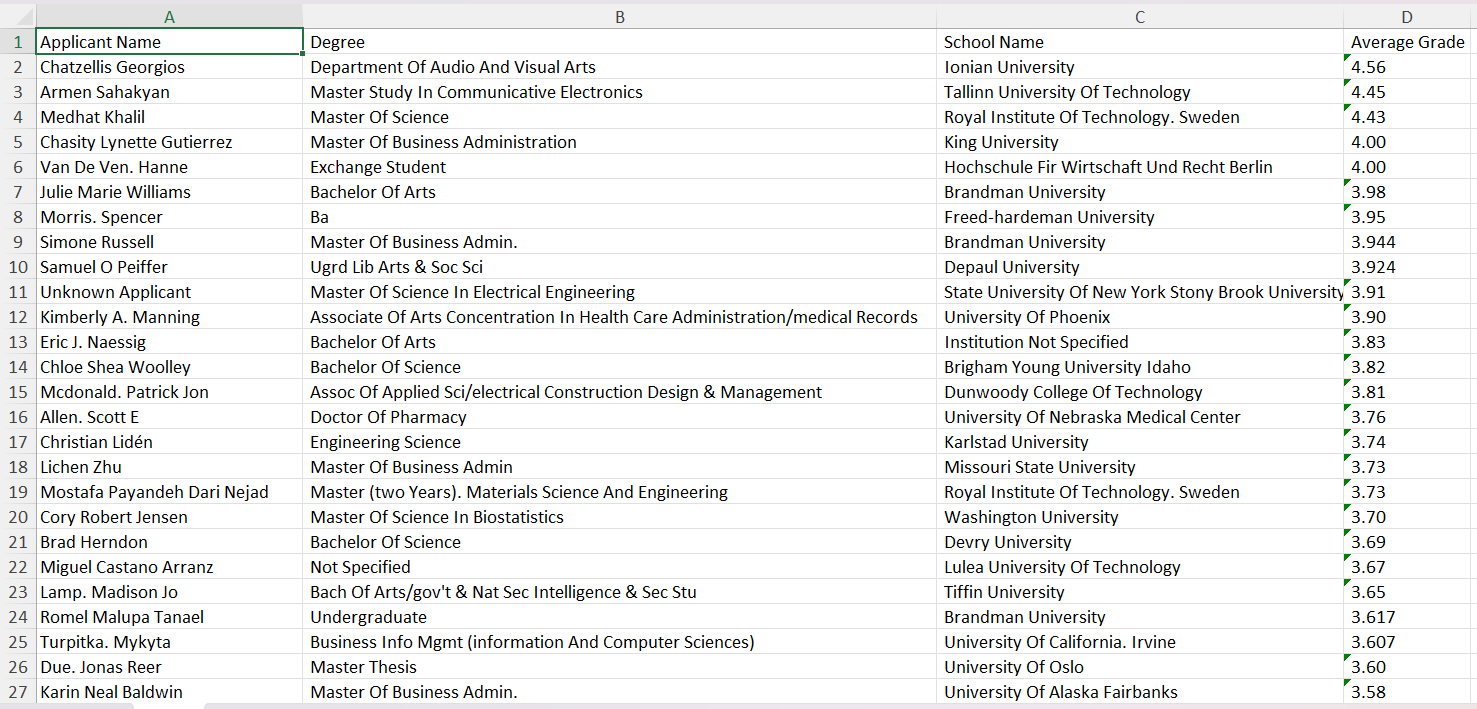Click the Karin Neal Baldwin cell
The image size is (1477, 709).
click(x=169, y=692)
